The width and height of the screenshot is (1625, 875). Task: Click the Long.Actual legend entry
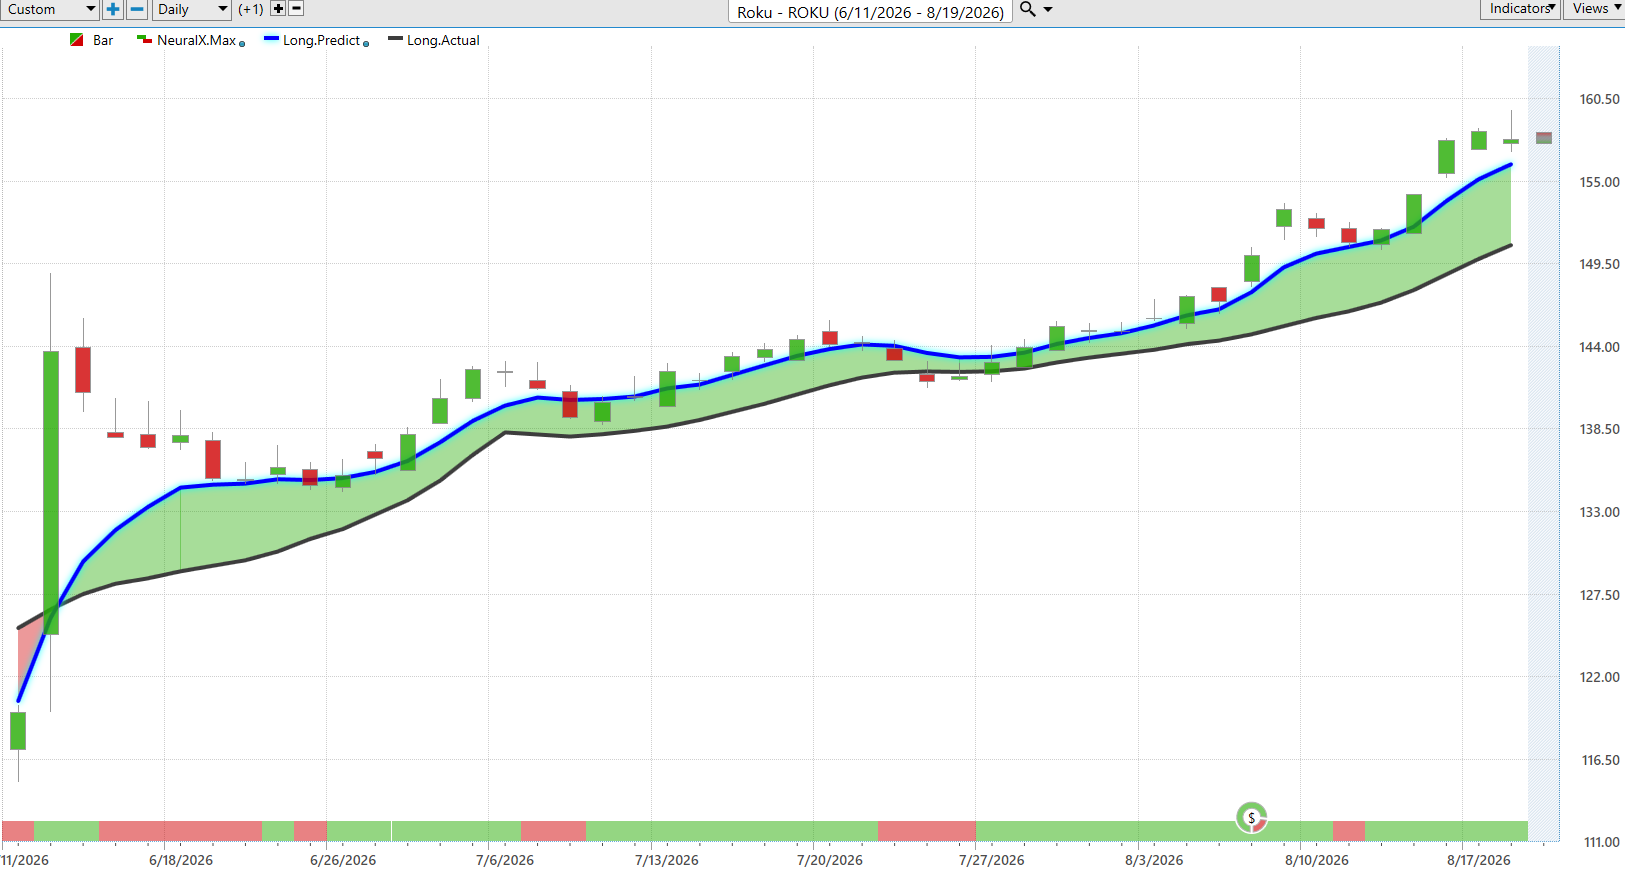pos(434,40)
